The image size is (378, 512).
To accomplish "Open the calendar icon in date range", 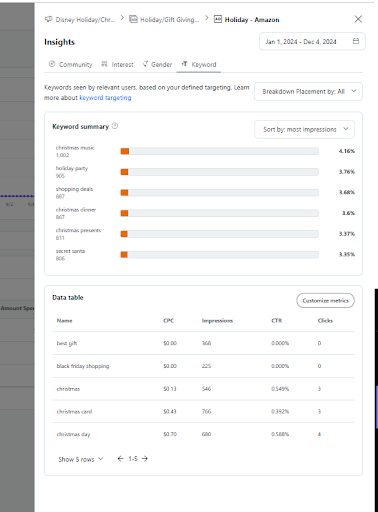I will 356,41.
